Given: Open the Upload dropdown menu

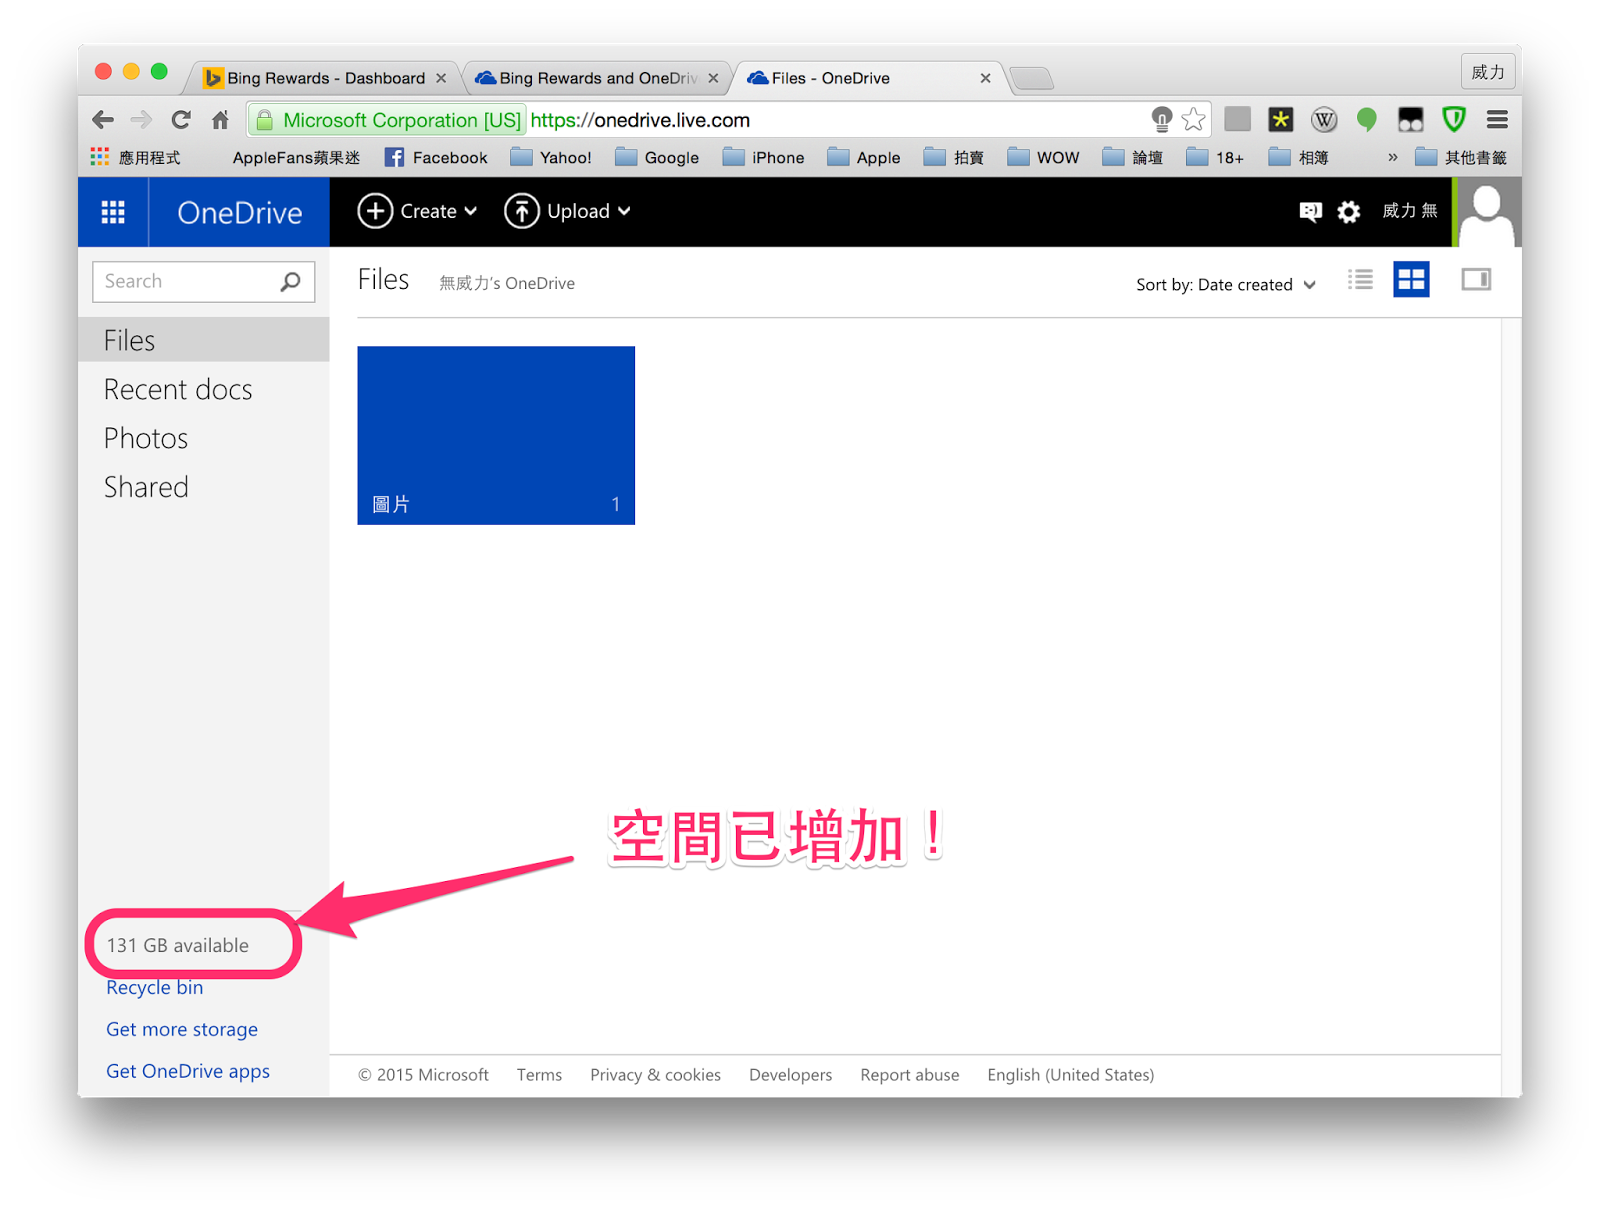Looking at the screenshot, I should (567, 211).
